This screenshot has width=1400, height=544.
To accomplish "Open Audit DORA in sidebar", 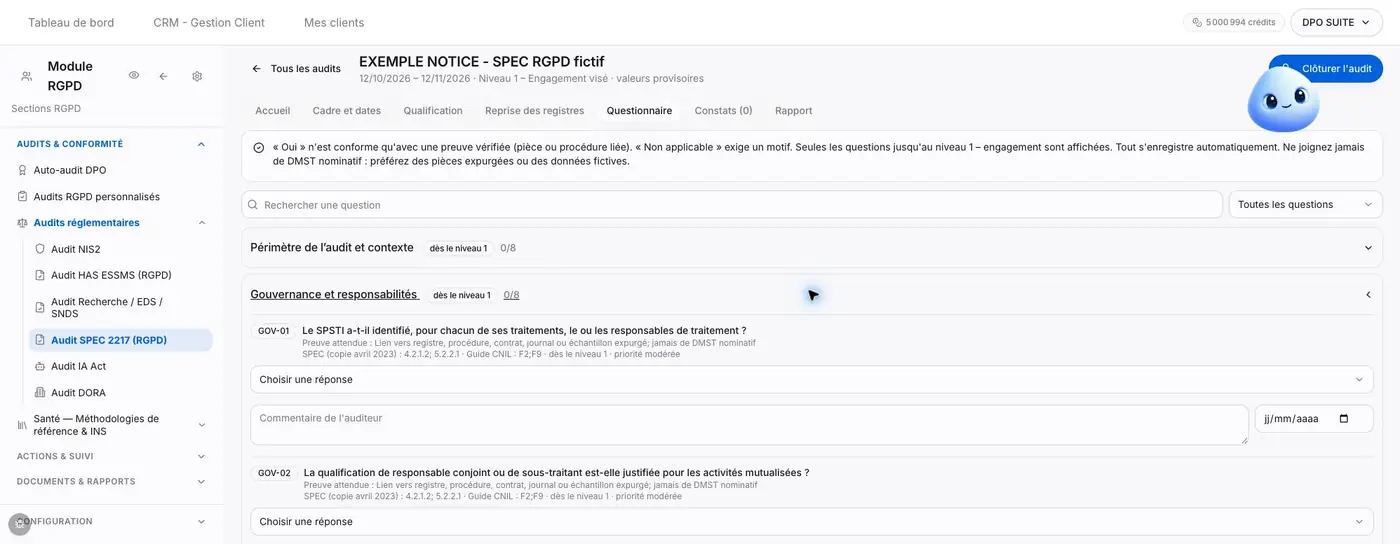I will pos(78,392).
